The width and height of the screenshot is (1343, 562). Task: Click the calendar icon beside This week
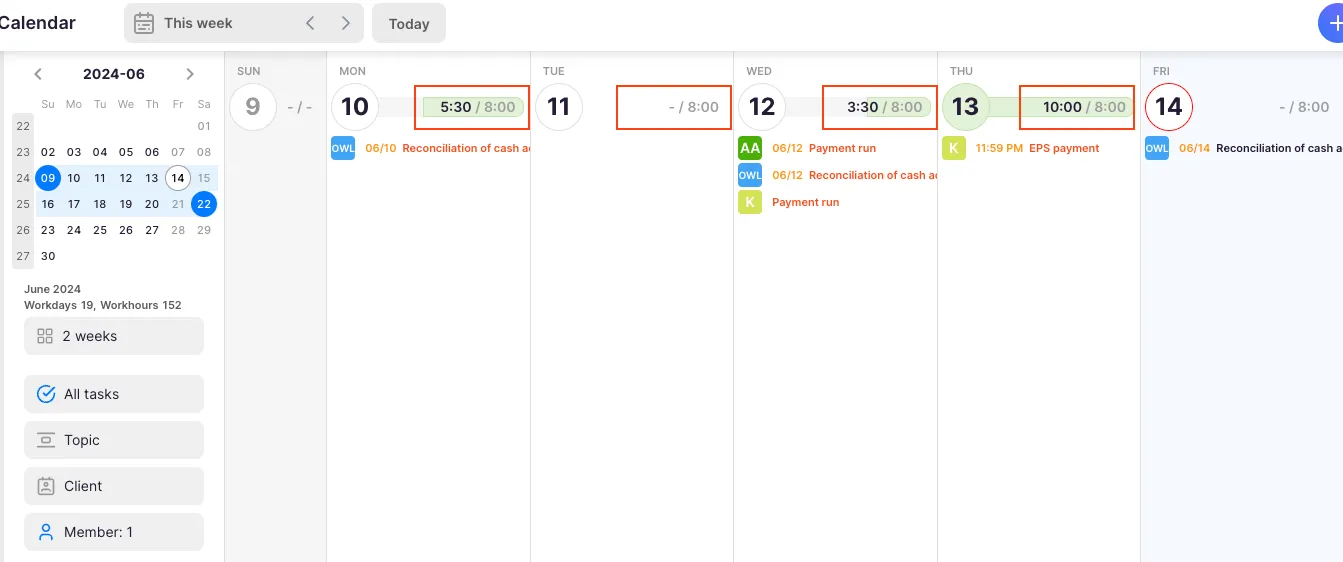tap(144, 23)
